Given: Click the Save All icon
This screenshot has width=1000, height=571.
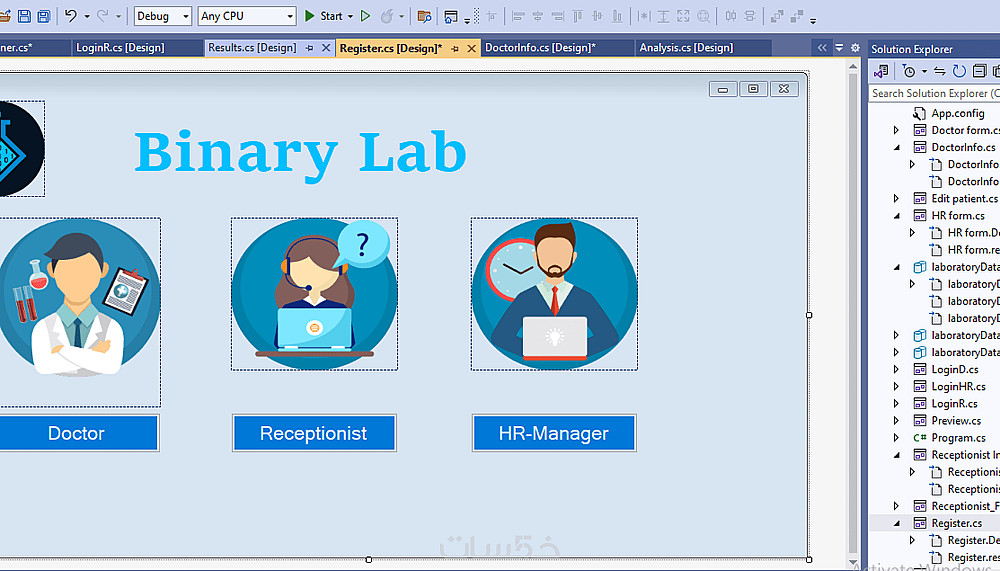Looking at the screenshot, I should tap(44, 16).
